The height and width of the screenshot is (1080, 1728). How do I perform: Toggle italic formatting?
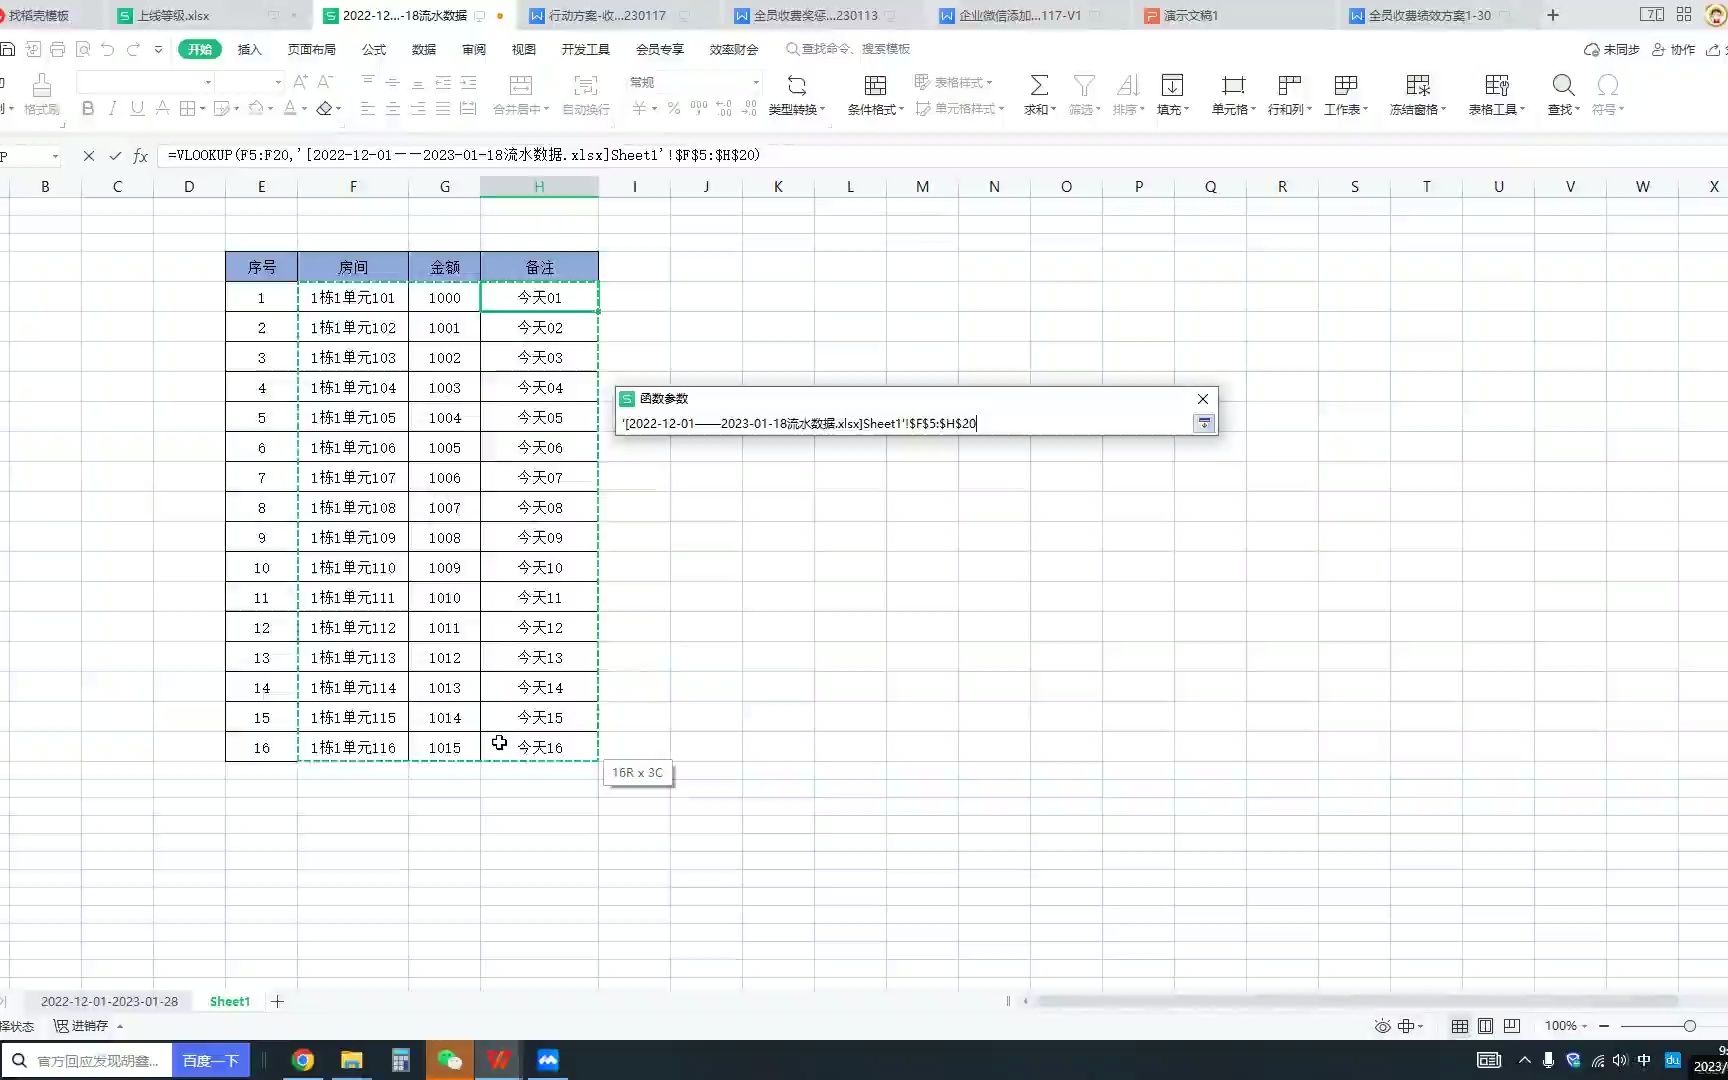(x=113, y=108)
